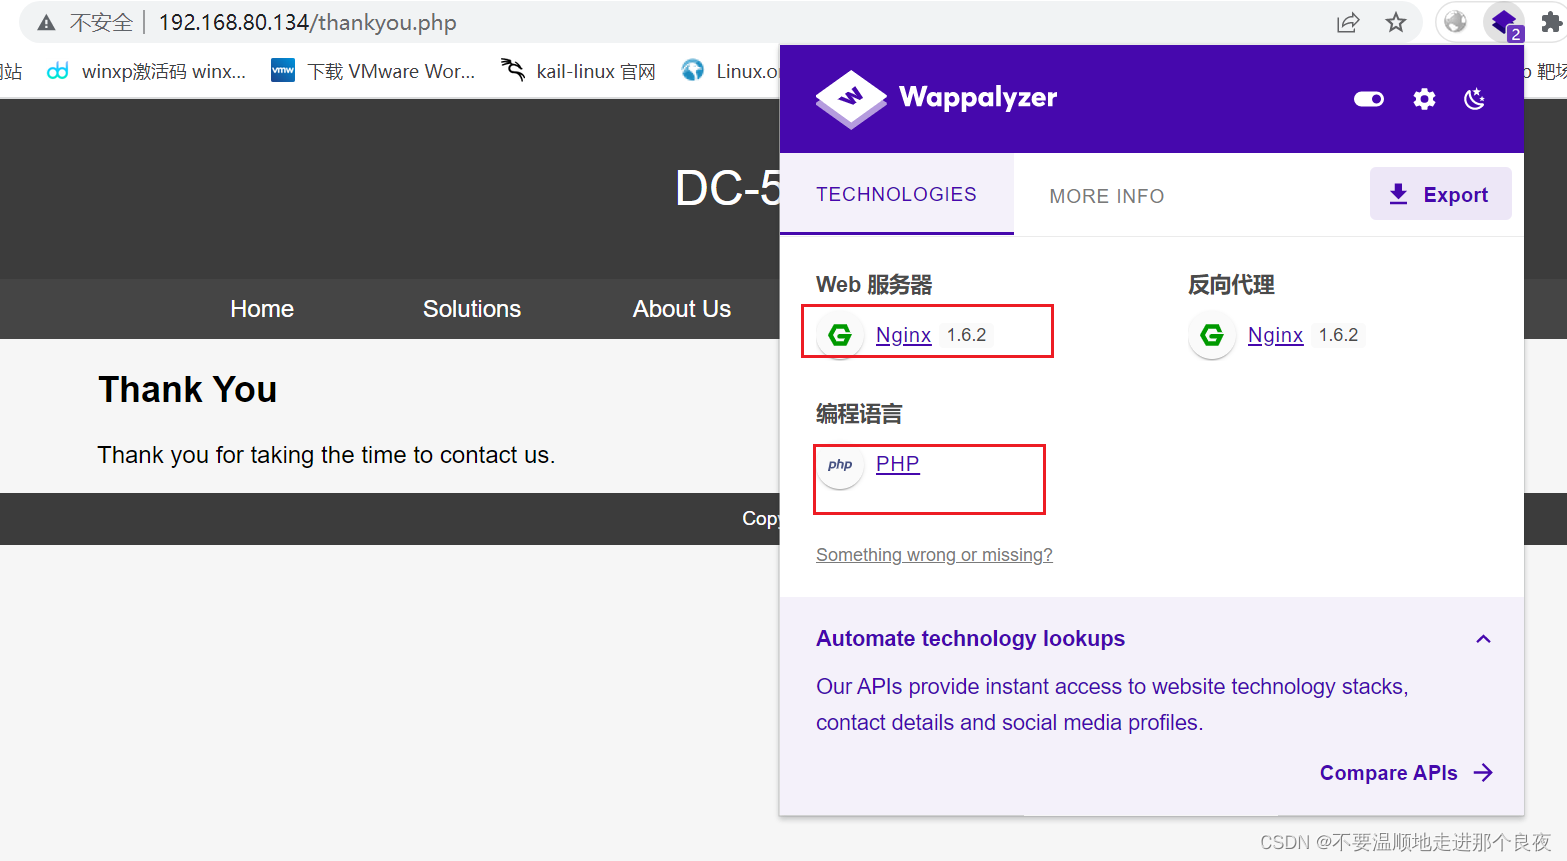Open 下载 VMware Wor... bookmark
Image resolution: width=1567 pixels, height=861 pixels.
(x=374, y=71)
